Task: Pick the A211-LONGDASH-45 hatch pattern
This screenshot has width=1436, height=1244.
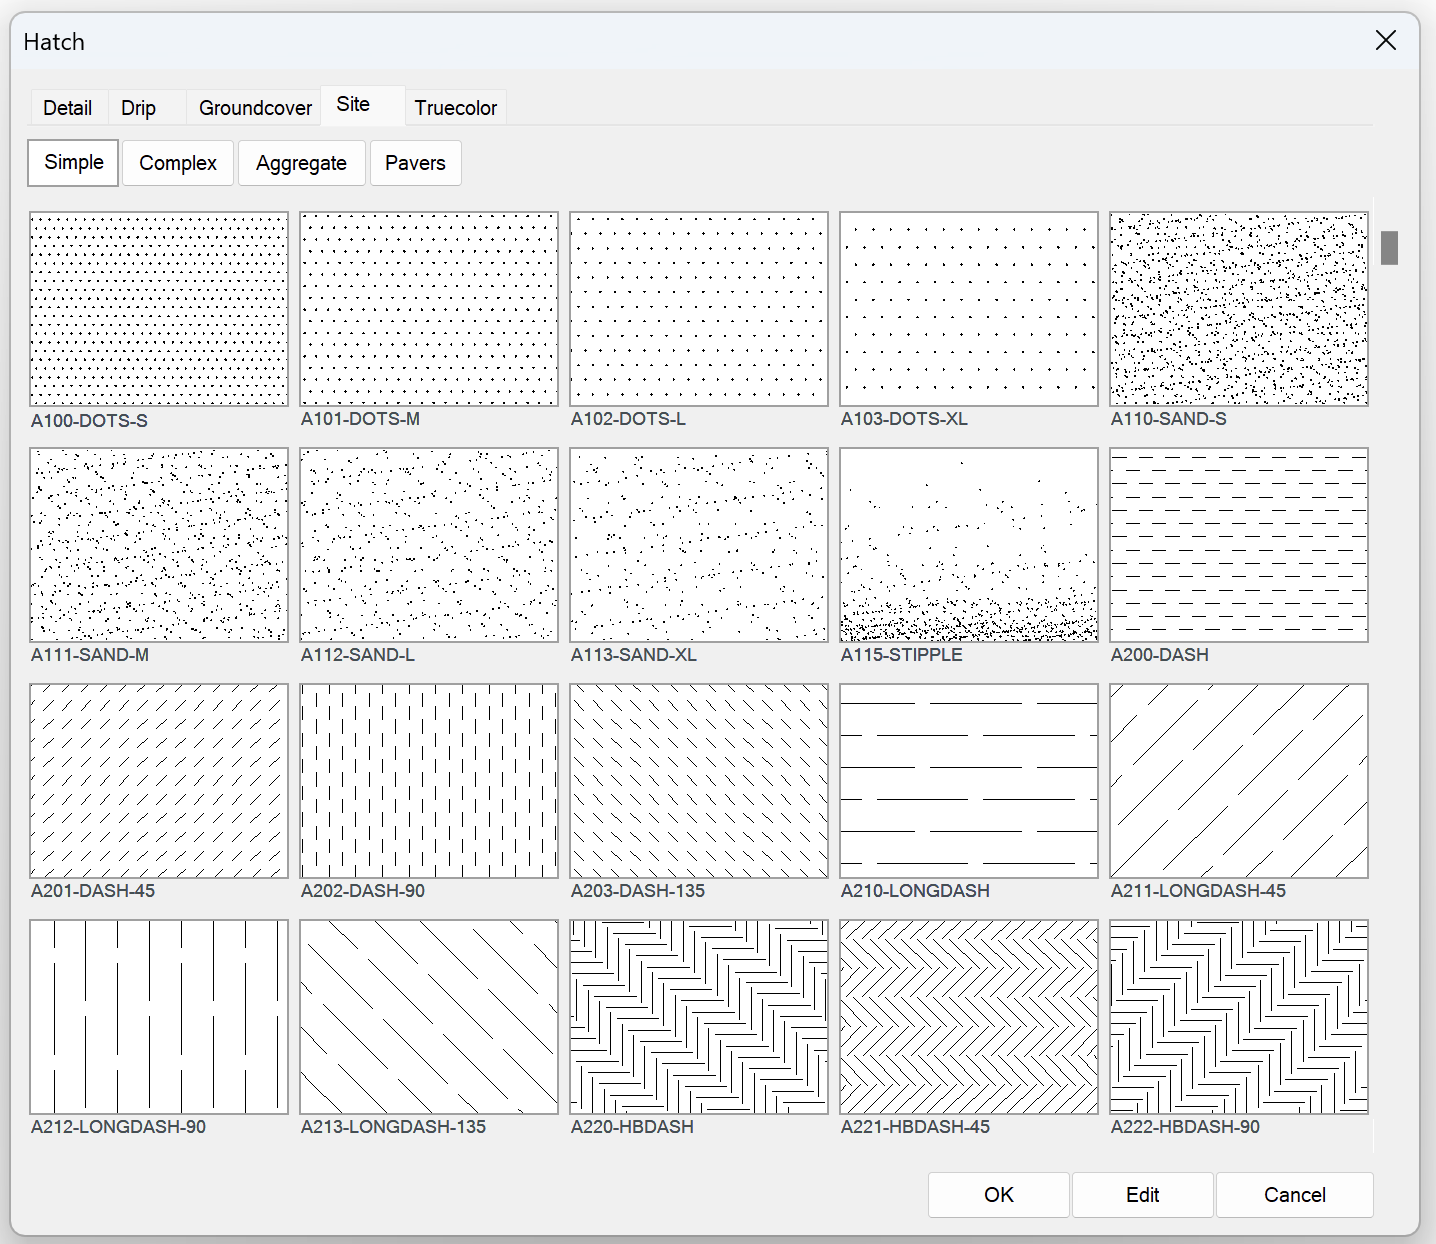Action: coord(1239,781)
